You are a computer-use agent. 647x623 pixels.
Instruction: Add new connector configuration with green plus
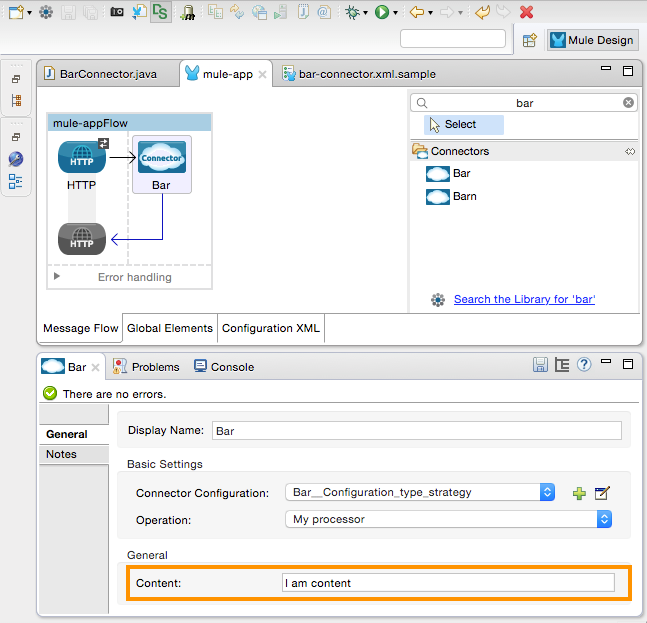[x=578, y=493]
